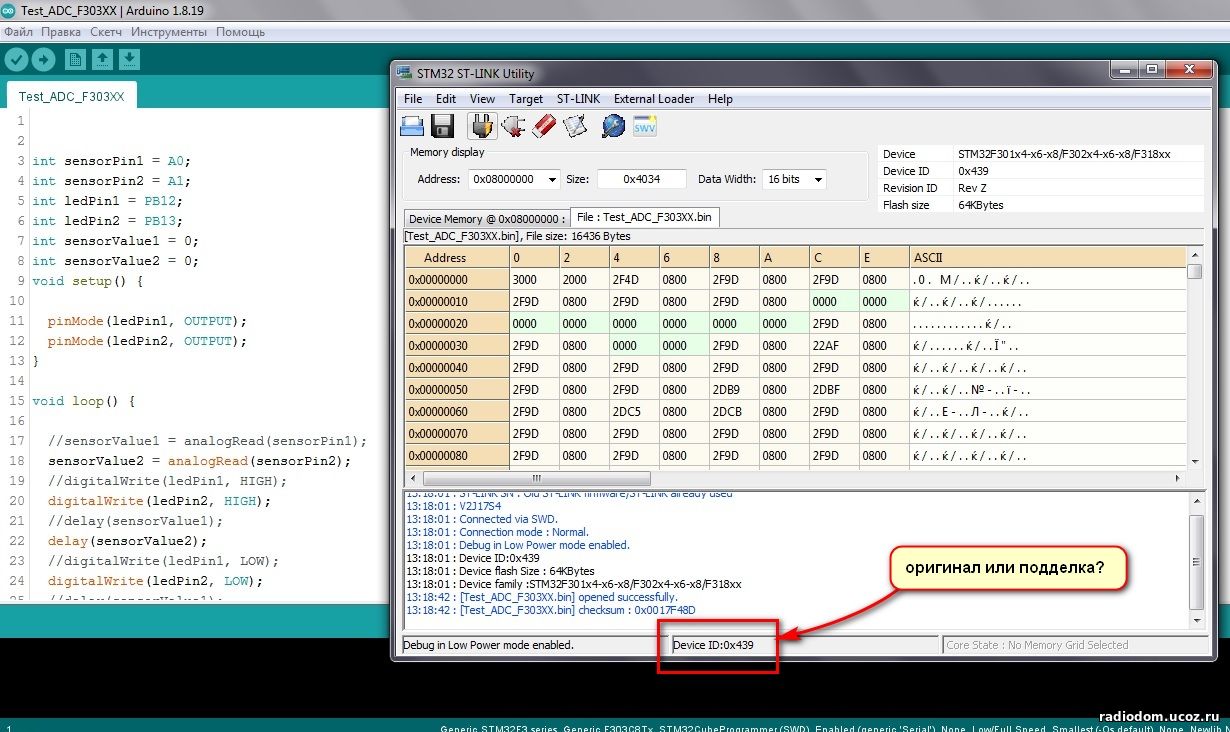The width and height of the screenshot is (1230, 732).
Task: Click MCU core globe icon
Action: [x=613, y=125]
